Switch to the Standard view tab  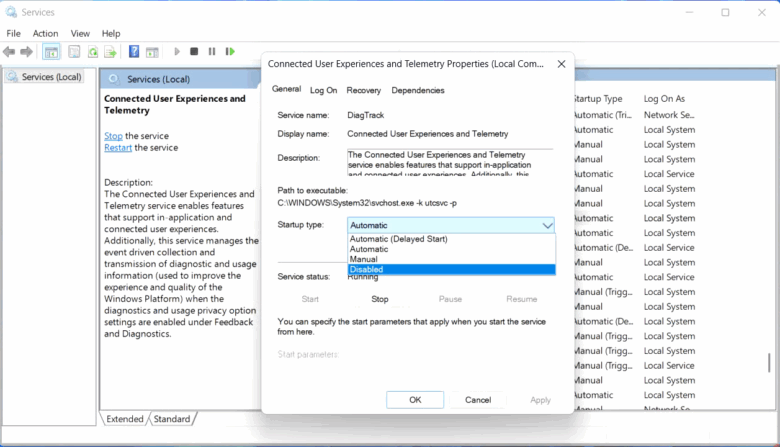pyautogui.click(x=172, y=419)
